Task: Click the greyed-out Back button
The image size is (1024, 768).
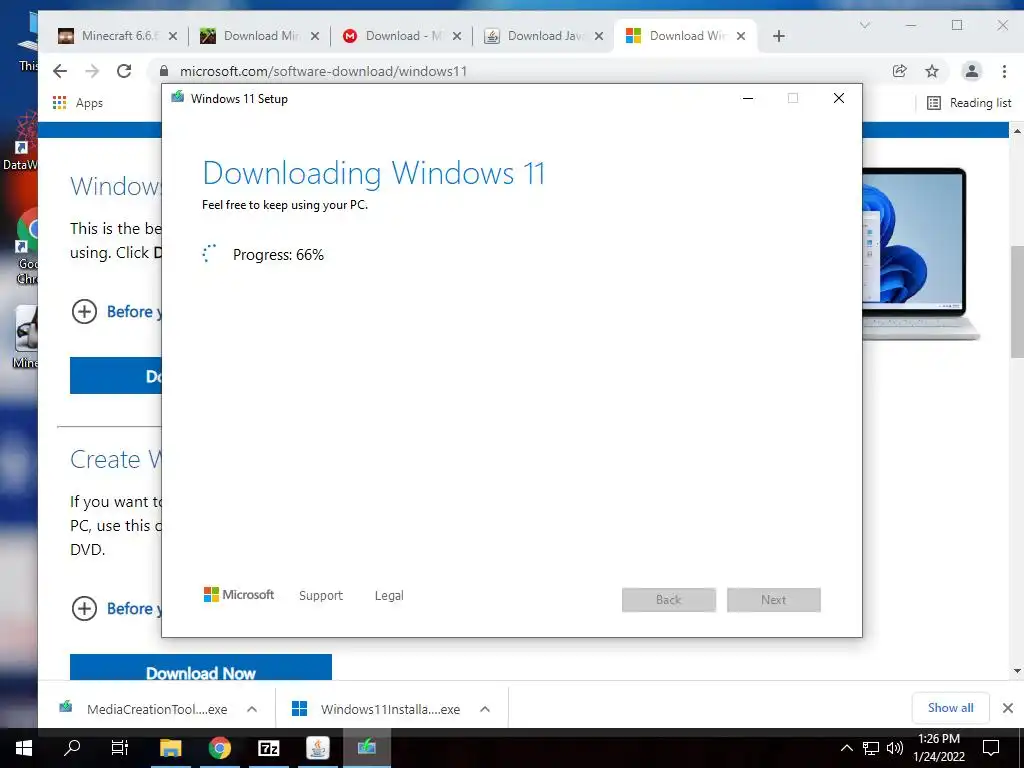Action: point(669,600)
